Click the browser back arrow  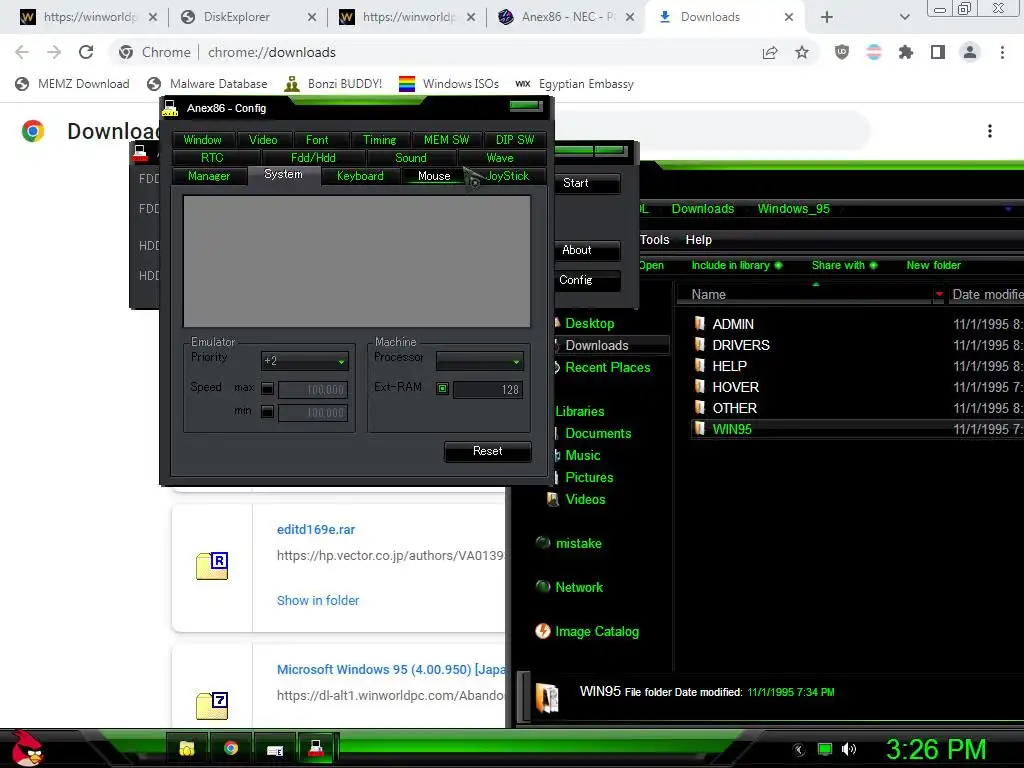[22, 52]
